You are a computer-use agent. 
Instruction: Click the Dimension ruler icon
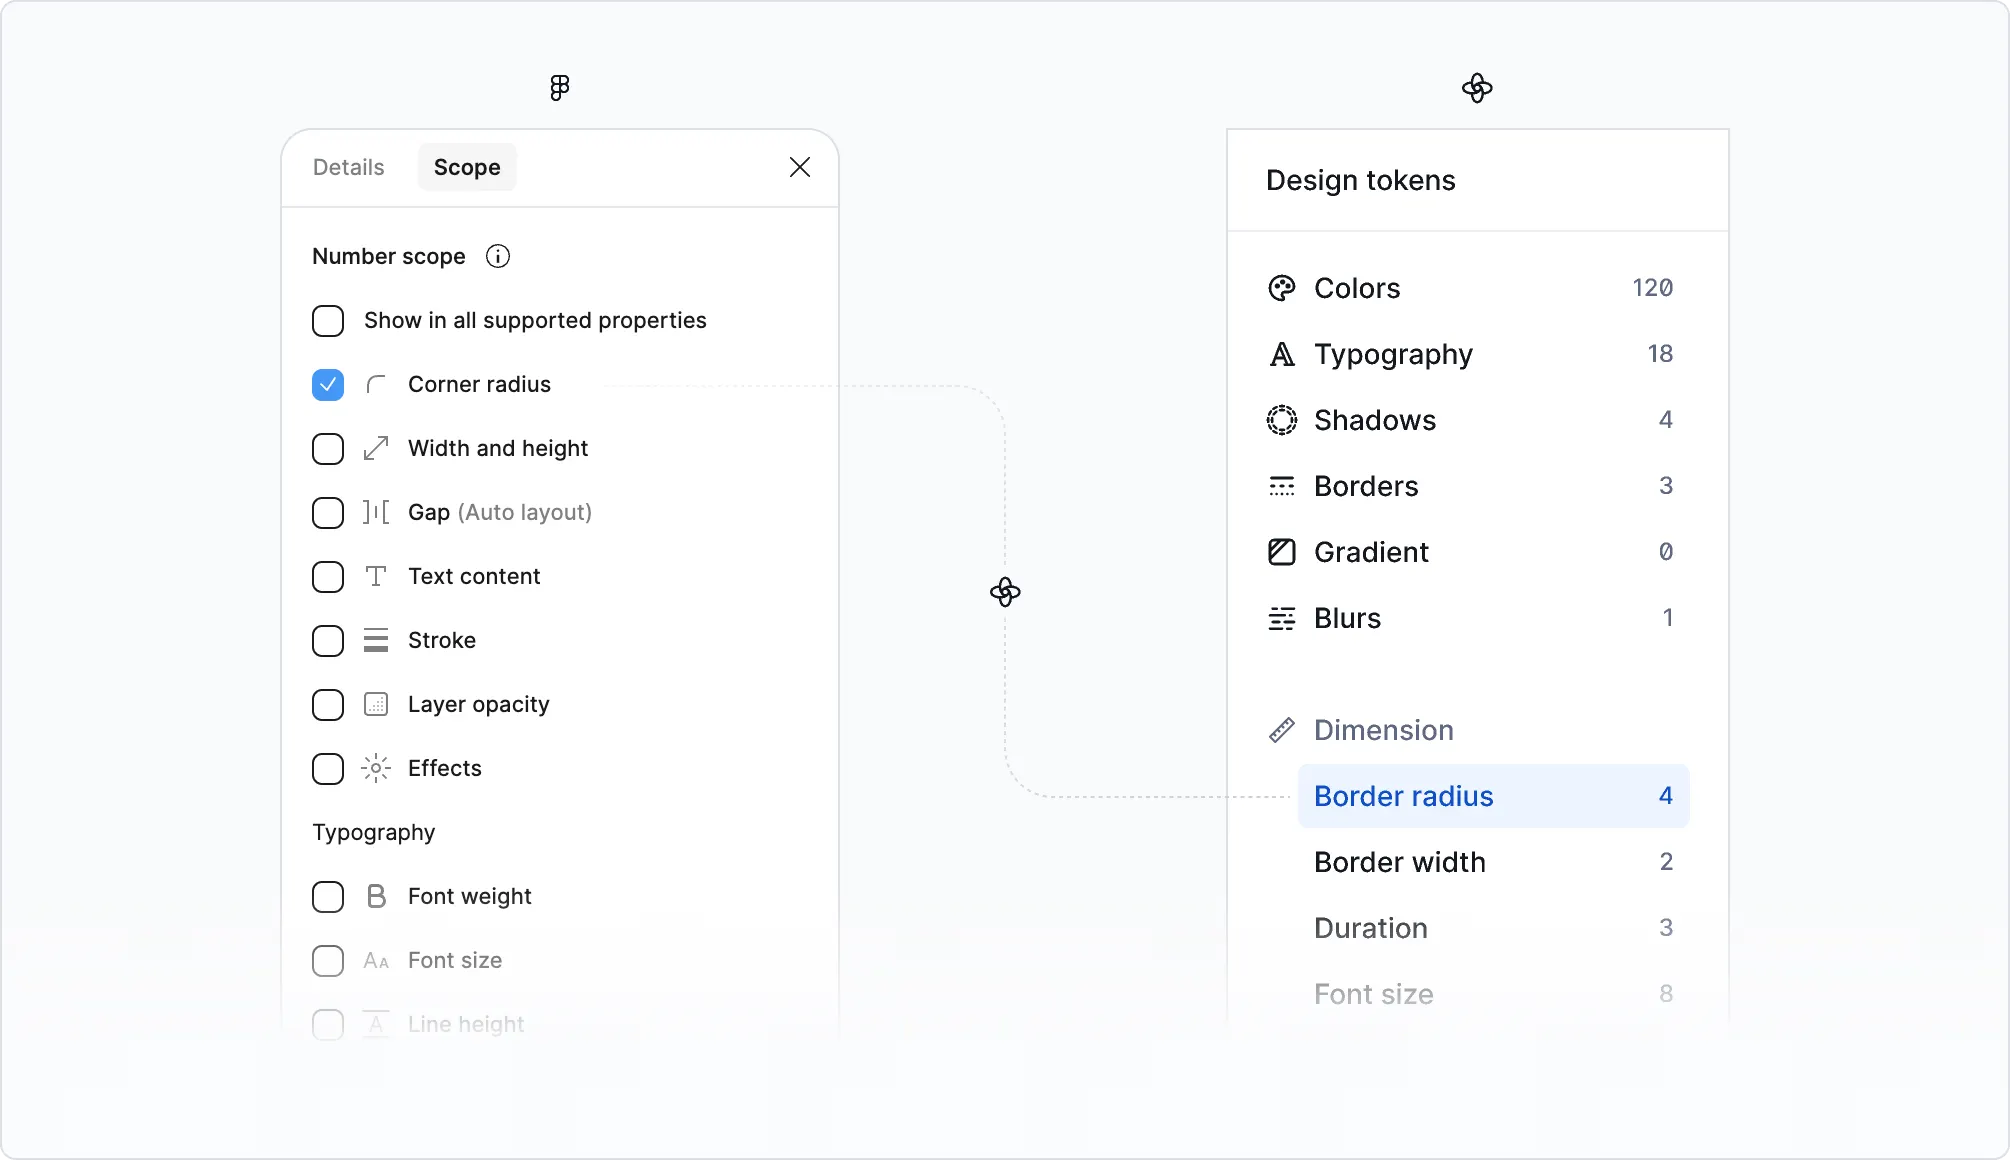click(x=1282, y=730)
